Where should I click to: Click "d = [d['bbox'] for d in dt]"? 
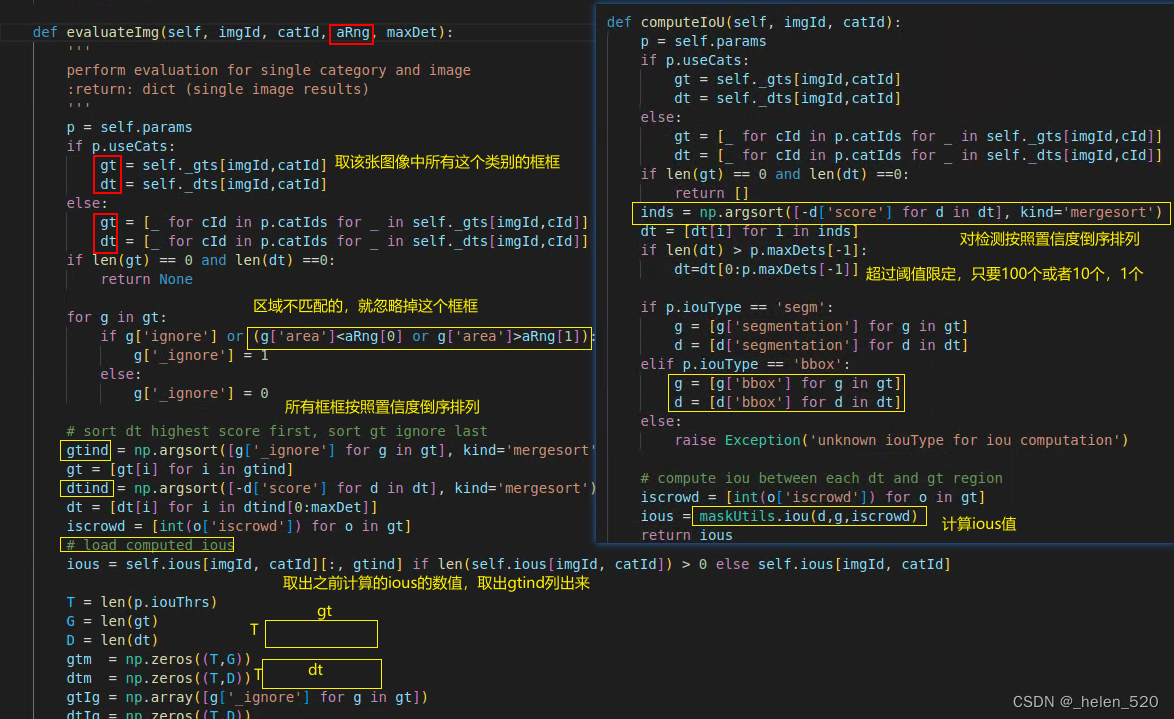click(787, 402)
